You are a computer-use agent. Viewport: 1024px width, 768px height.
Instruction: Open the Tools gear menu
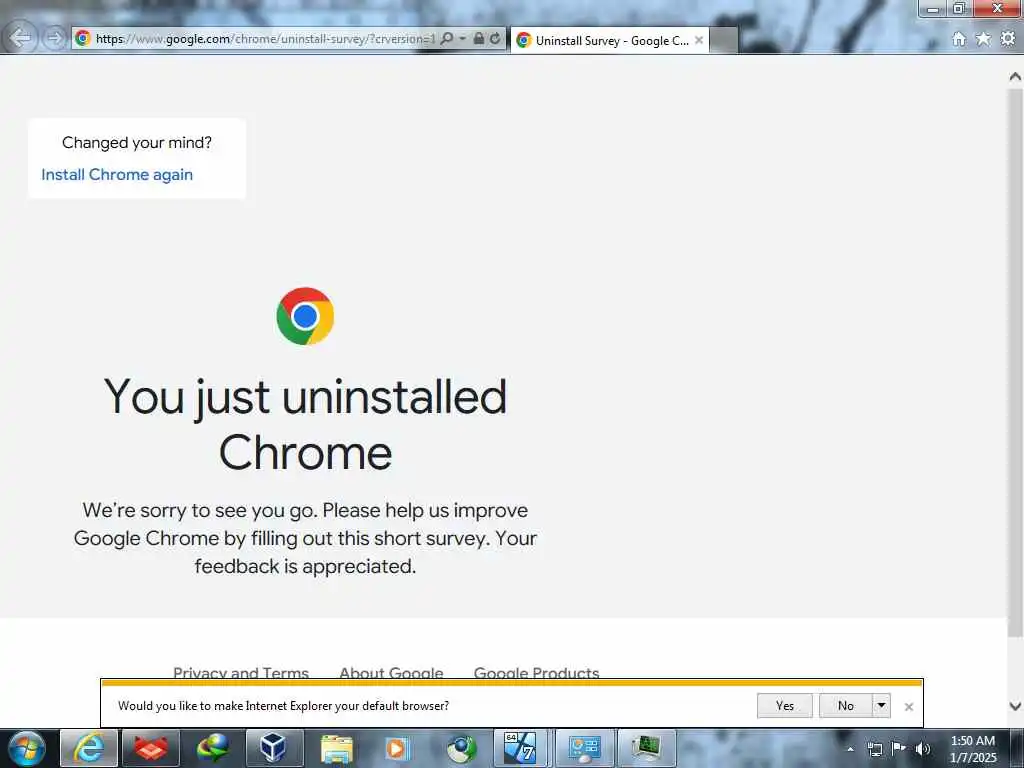[x=1008, y=39]
